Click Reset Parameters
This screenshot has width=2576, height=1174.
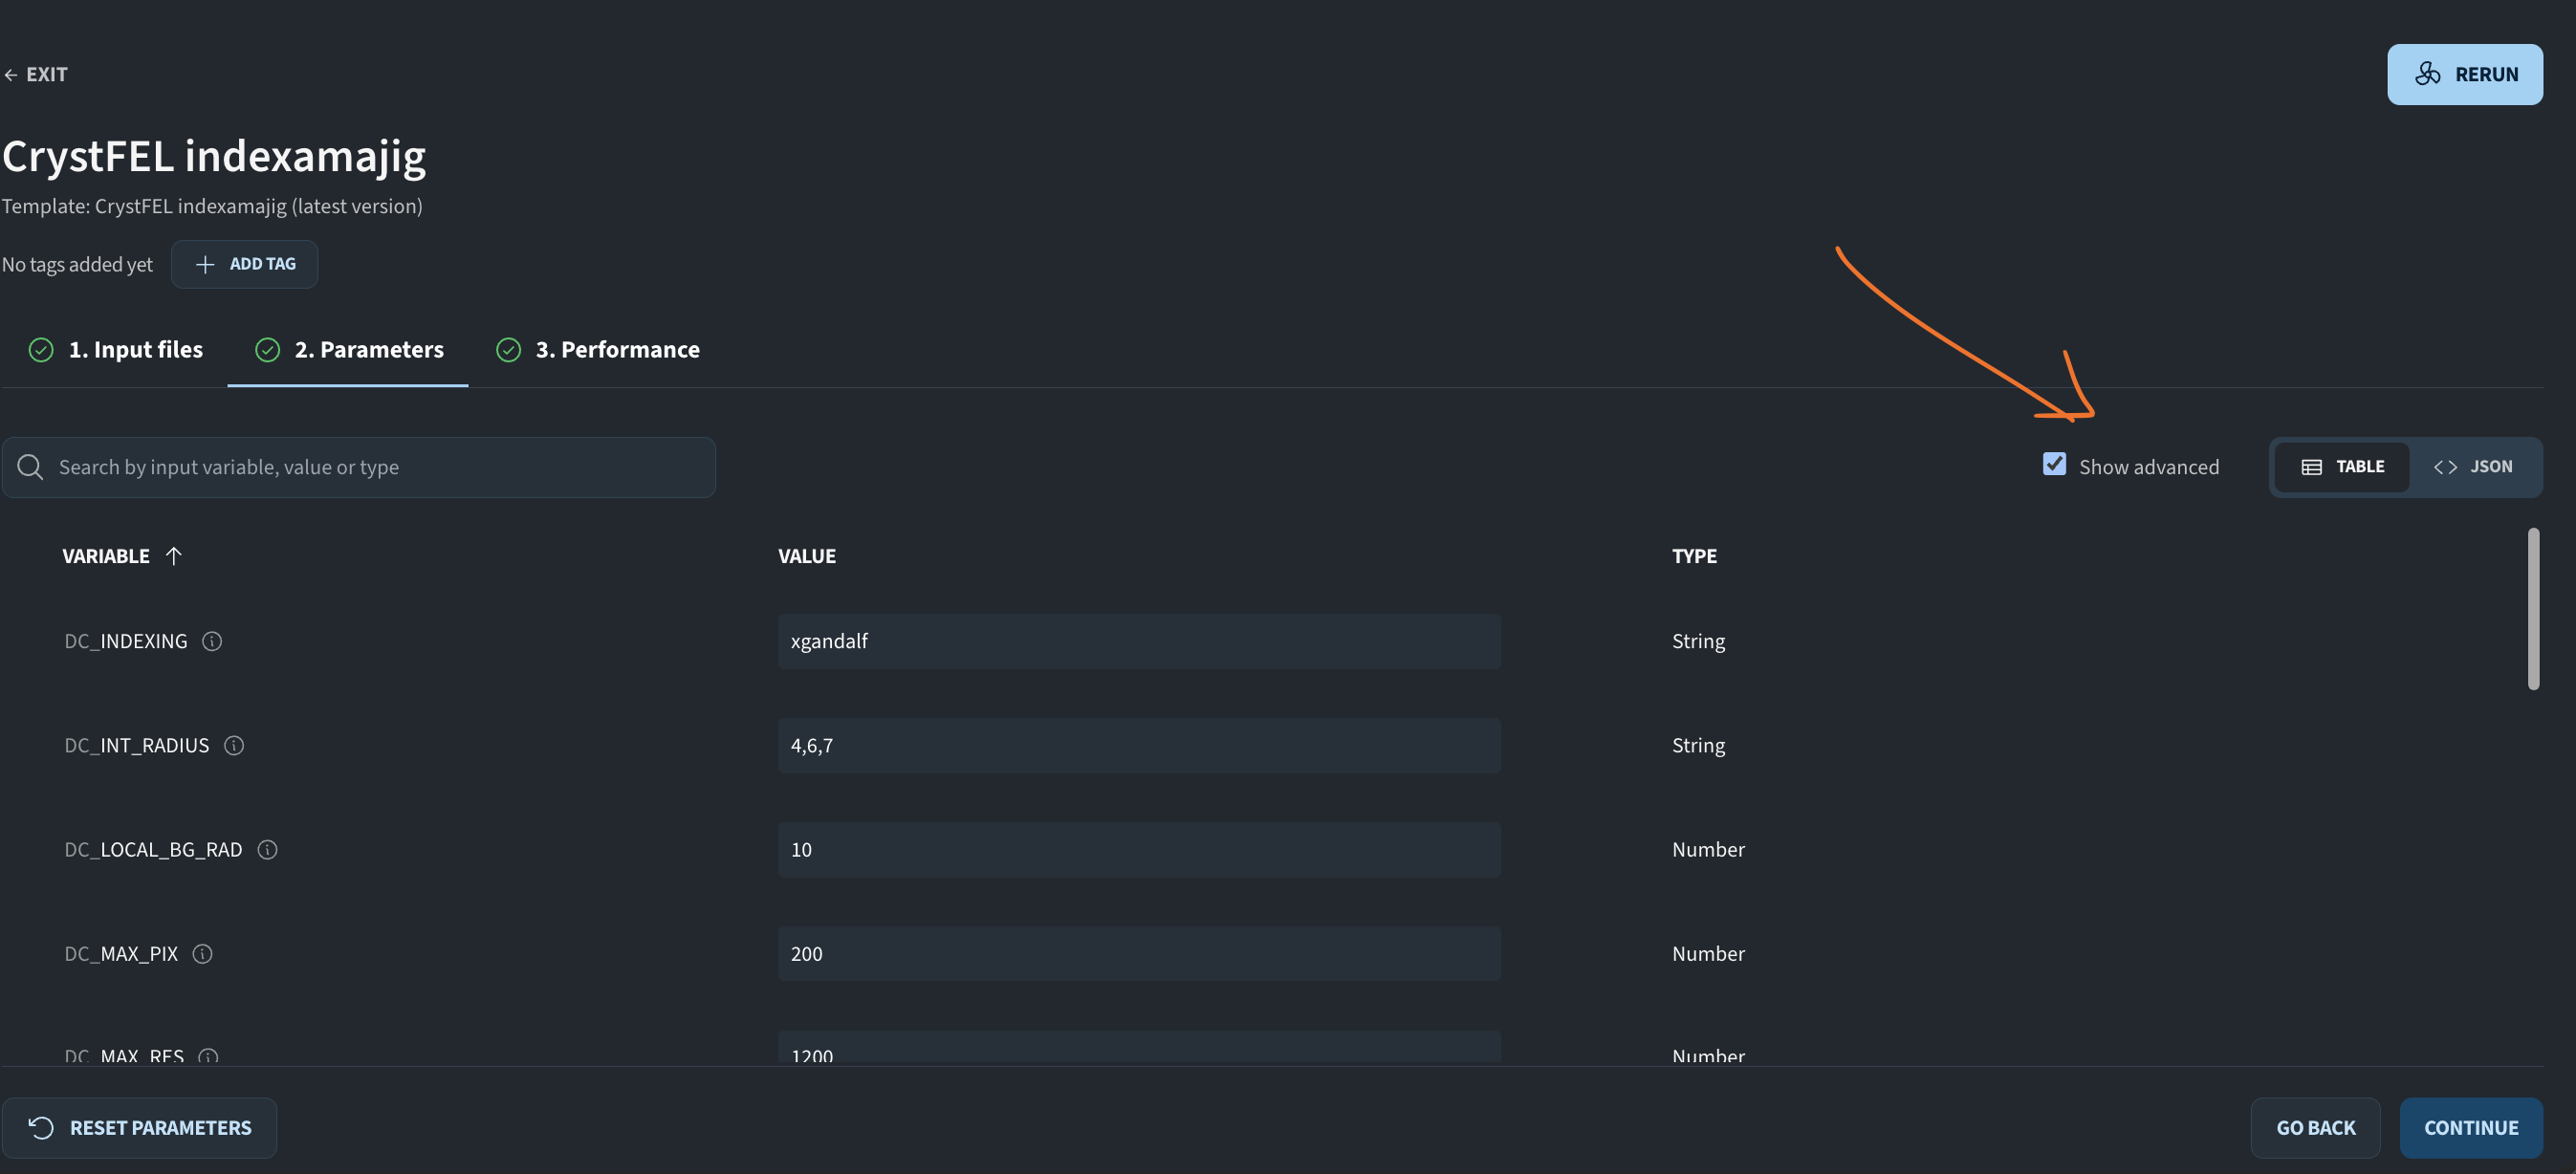coord(140,1128)
